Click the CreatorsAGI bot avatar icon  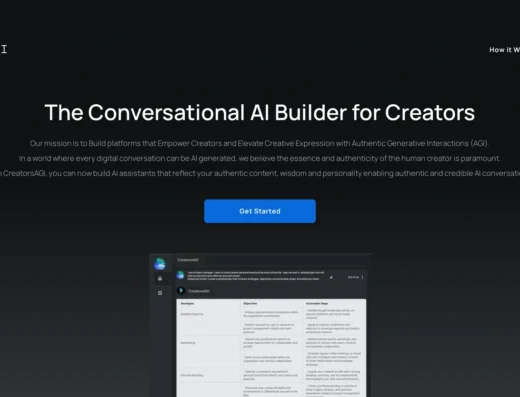pyautogui.click(x=181, y=291)
